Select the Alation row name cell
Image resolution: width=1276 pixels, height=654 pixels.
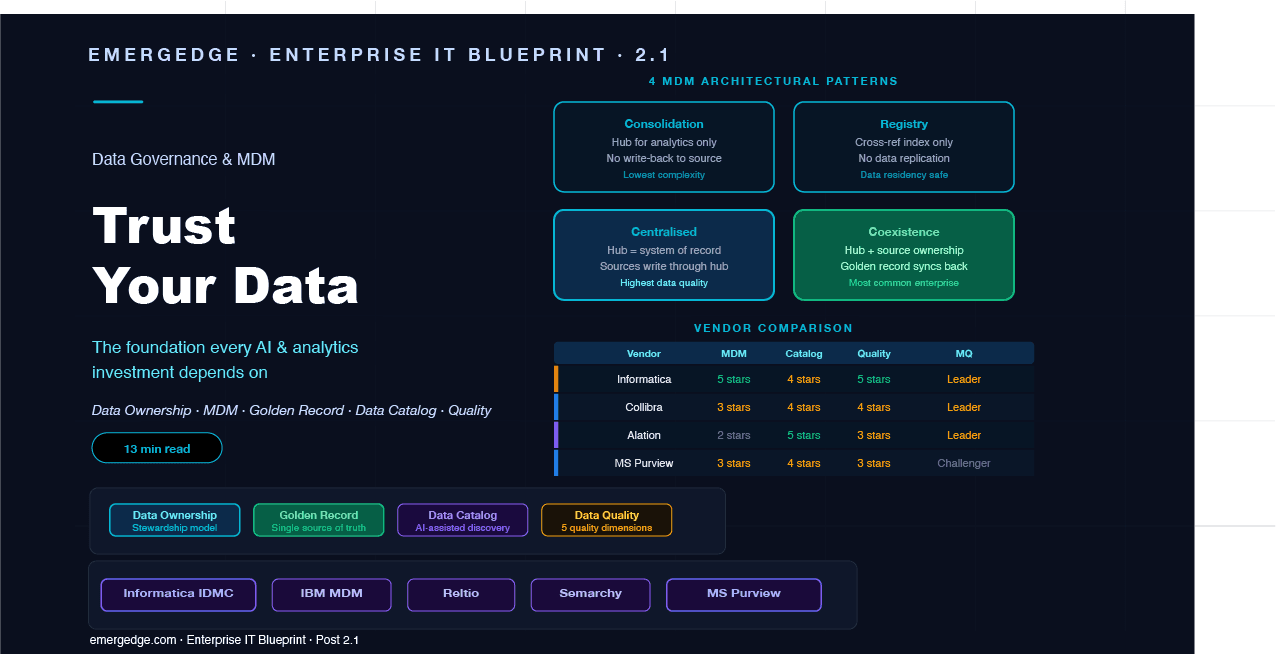click(644, 436)
